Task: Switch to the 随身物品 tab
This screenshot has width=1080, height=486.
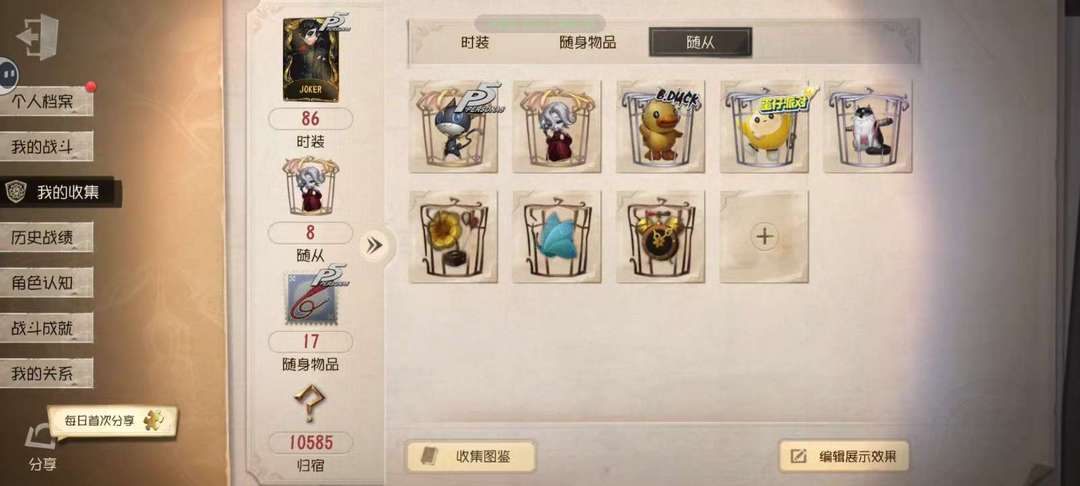Action: pyautogui.click(x=587, y=42)
